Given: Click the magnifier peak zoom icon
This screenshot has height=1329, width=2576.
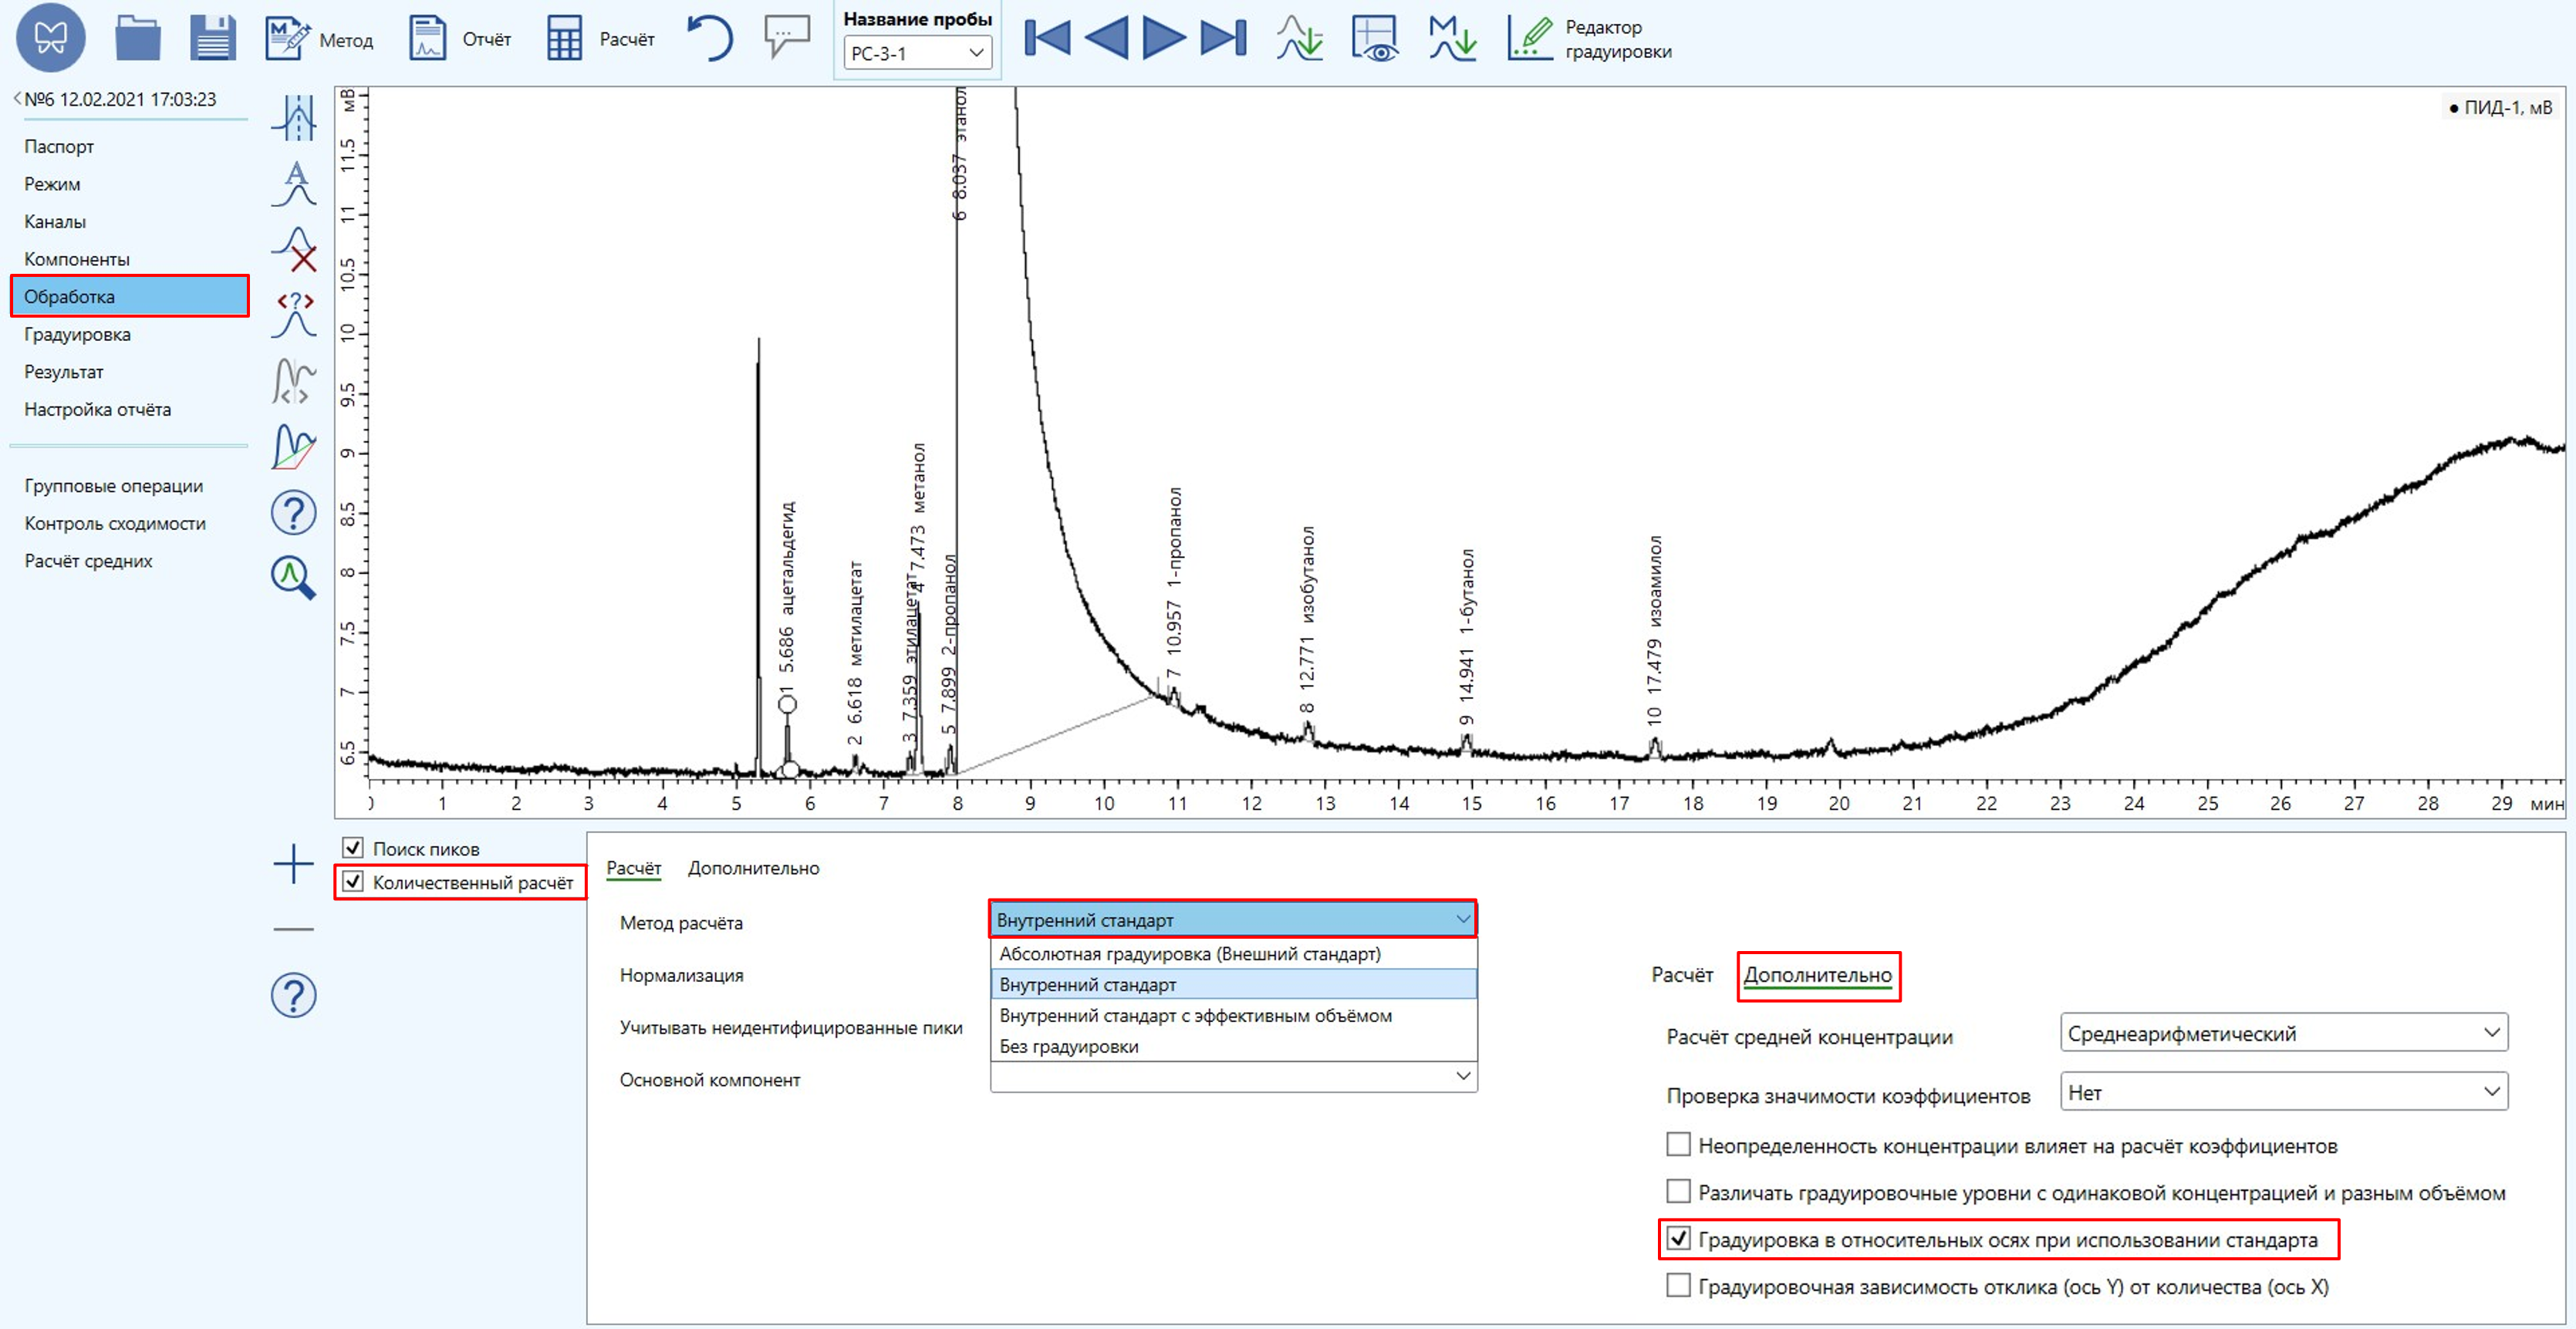Looking at the screenshot, I should point(294,578).
